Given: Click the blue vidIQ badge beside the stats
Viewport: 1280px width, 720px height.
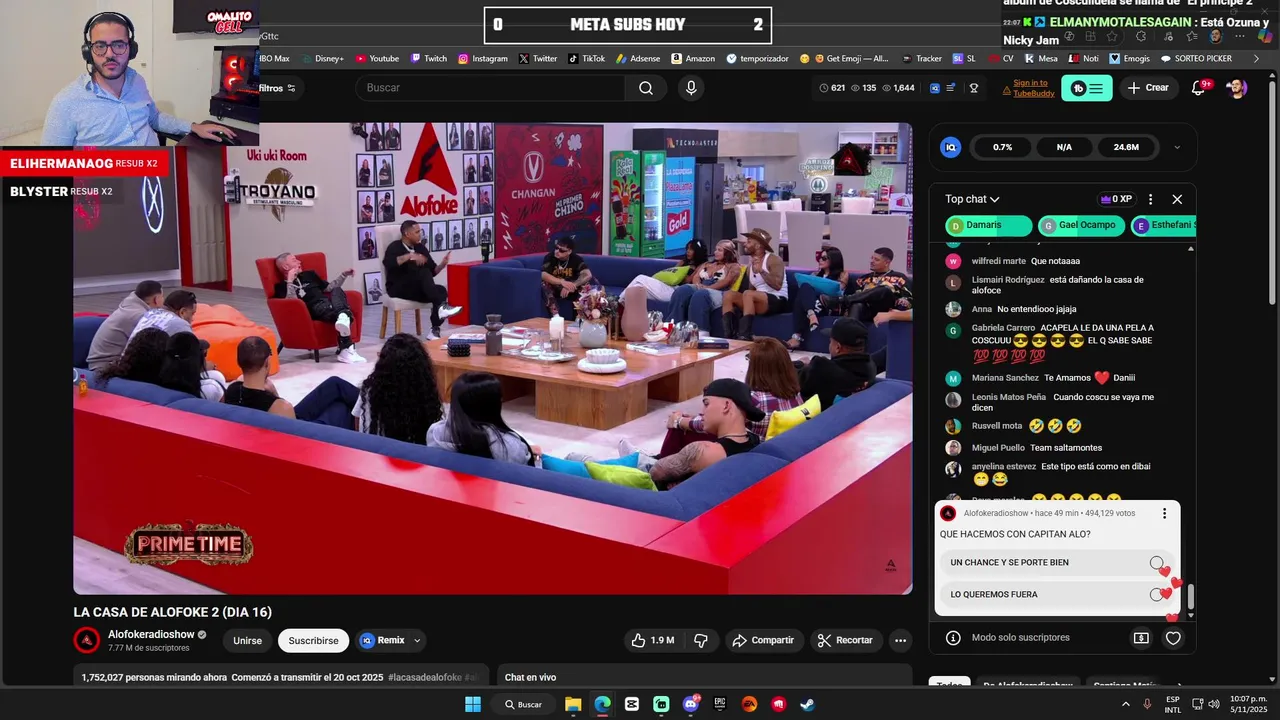Looking at the screenshot, I should click(935, 88).
